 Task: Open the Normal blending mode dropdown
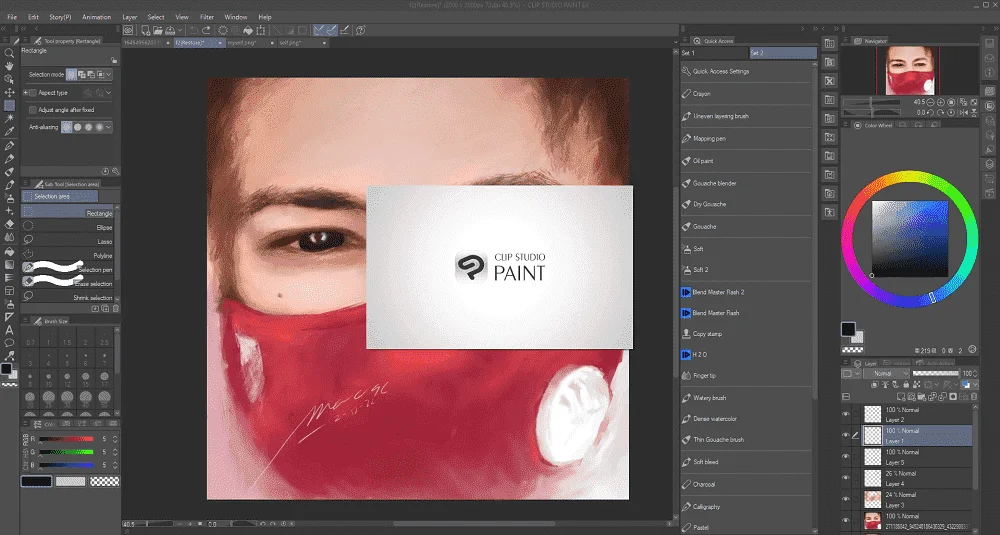click(886, 373)
